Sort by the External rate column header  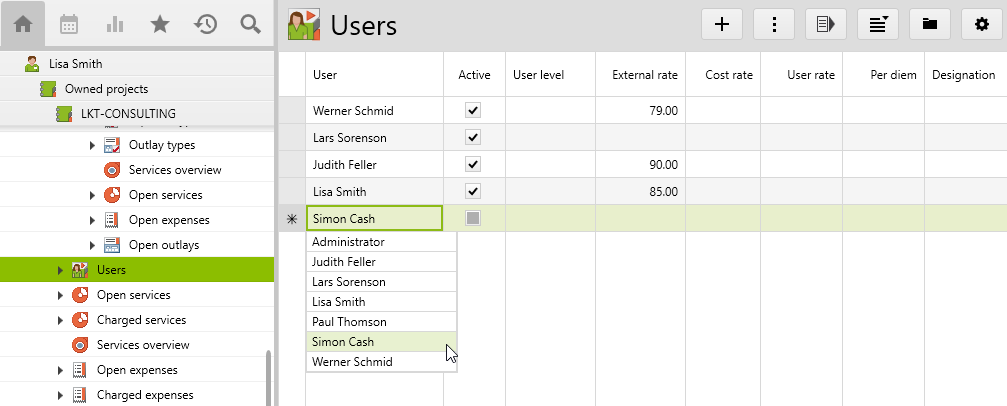645,75
